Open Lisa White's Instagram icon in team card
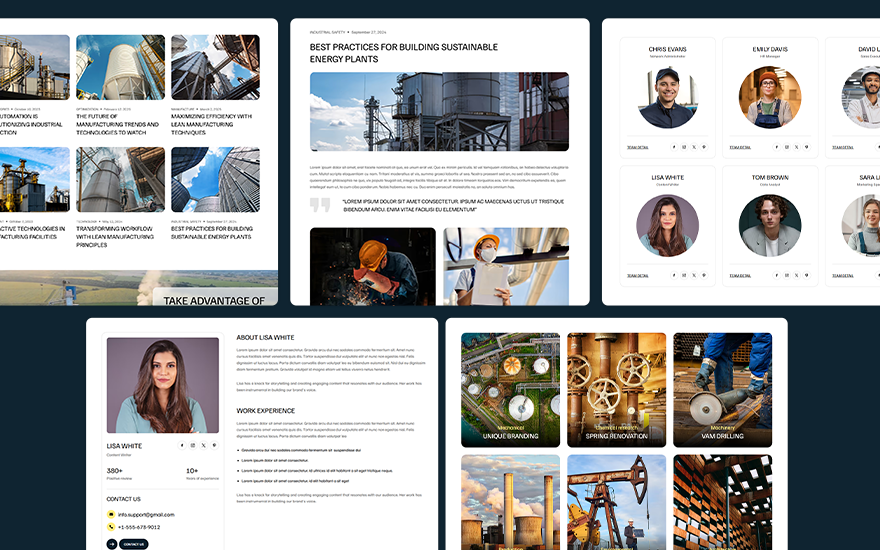The width and height of the screenshot is (880, 550). [684, 276]
